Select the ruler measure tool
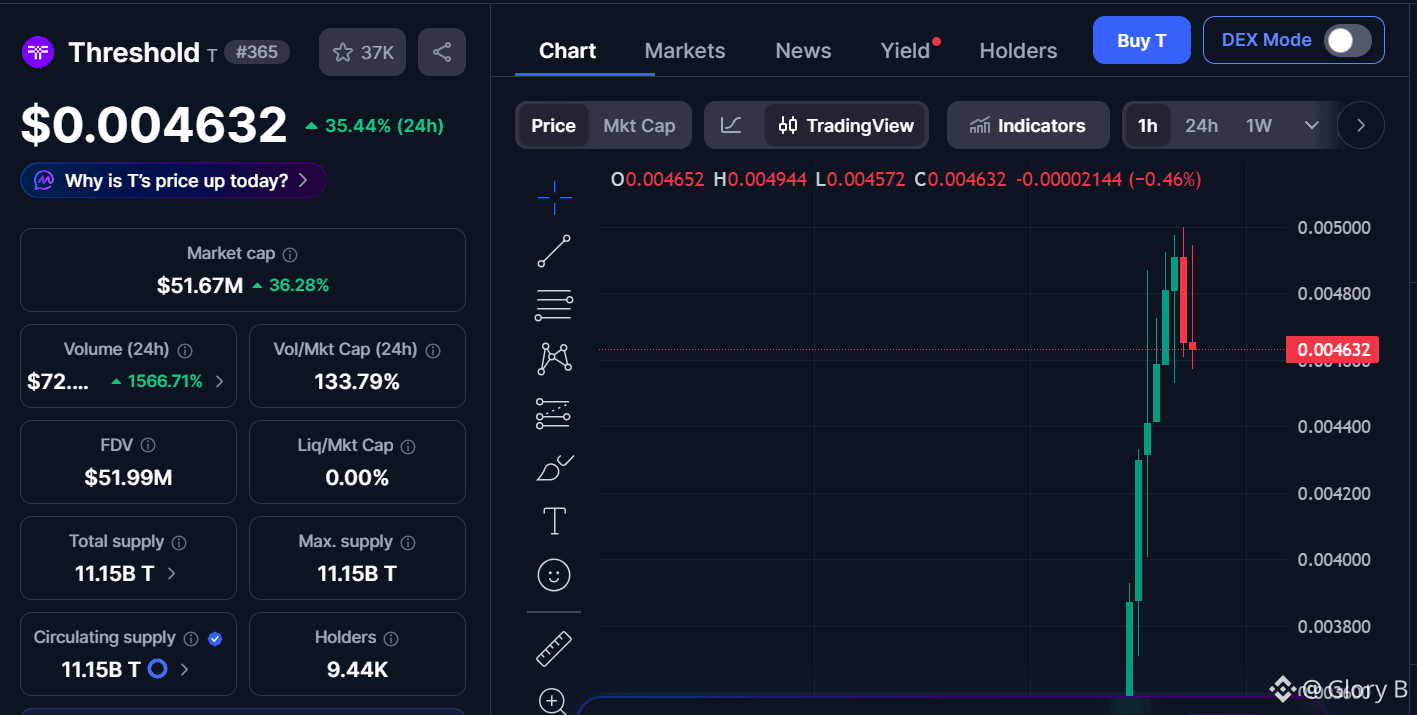The width and height of the screenshot is (1417, 715). (x=554, y=648)
